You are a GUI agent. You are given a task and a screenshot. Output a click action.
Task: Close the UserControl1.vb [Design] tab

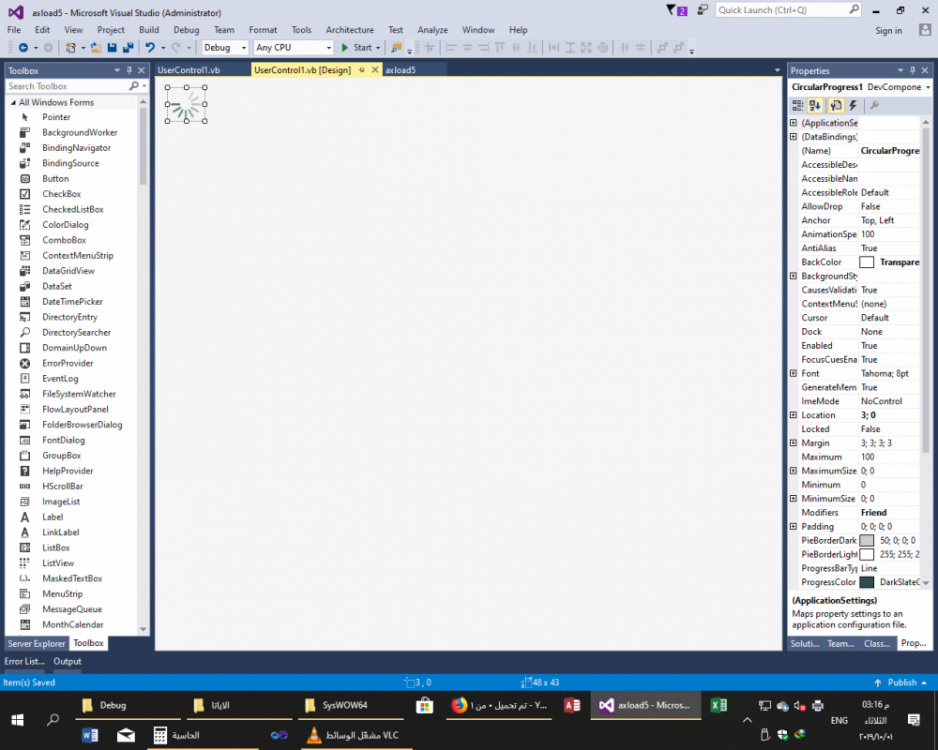click(x=375, y=70)
